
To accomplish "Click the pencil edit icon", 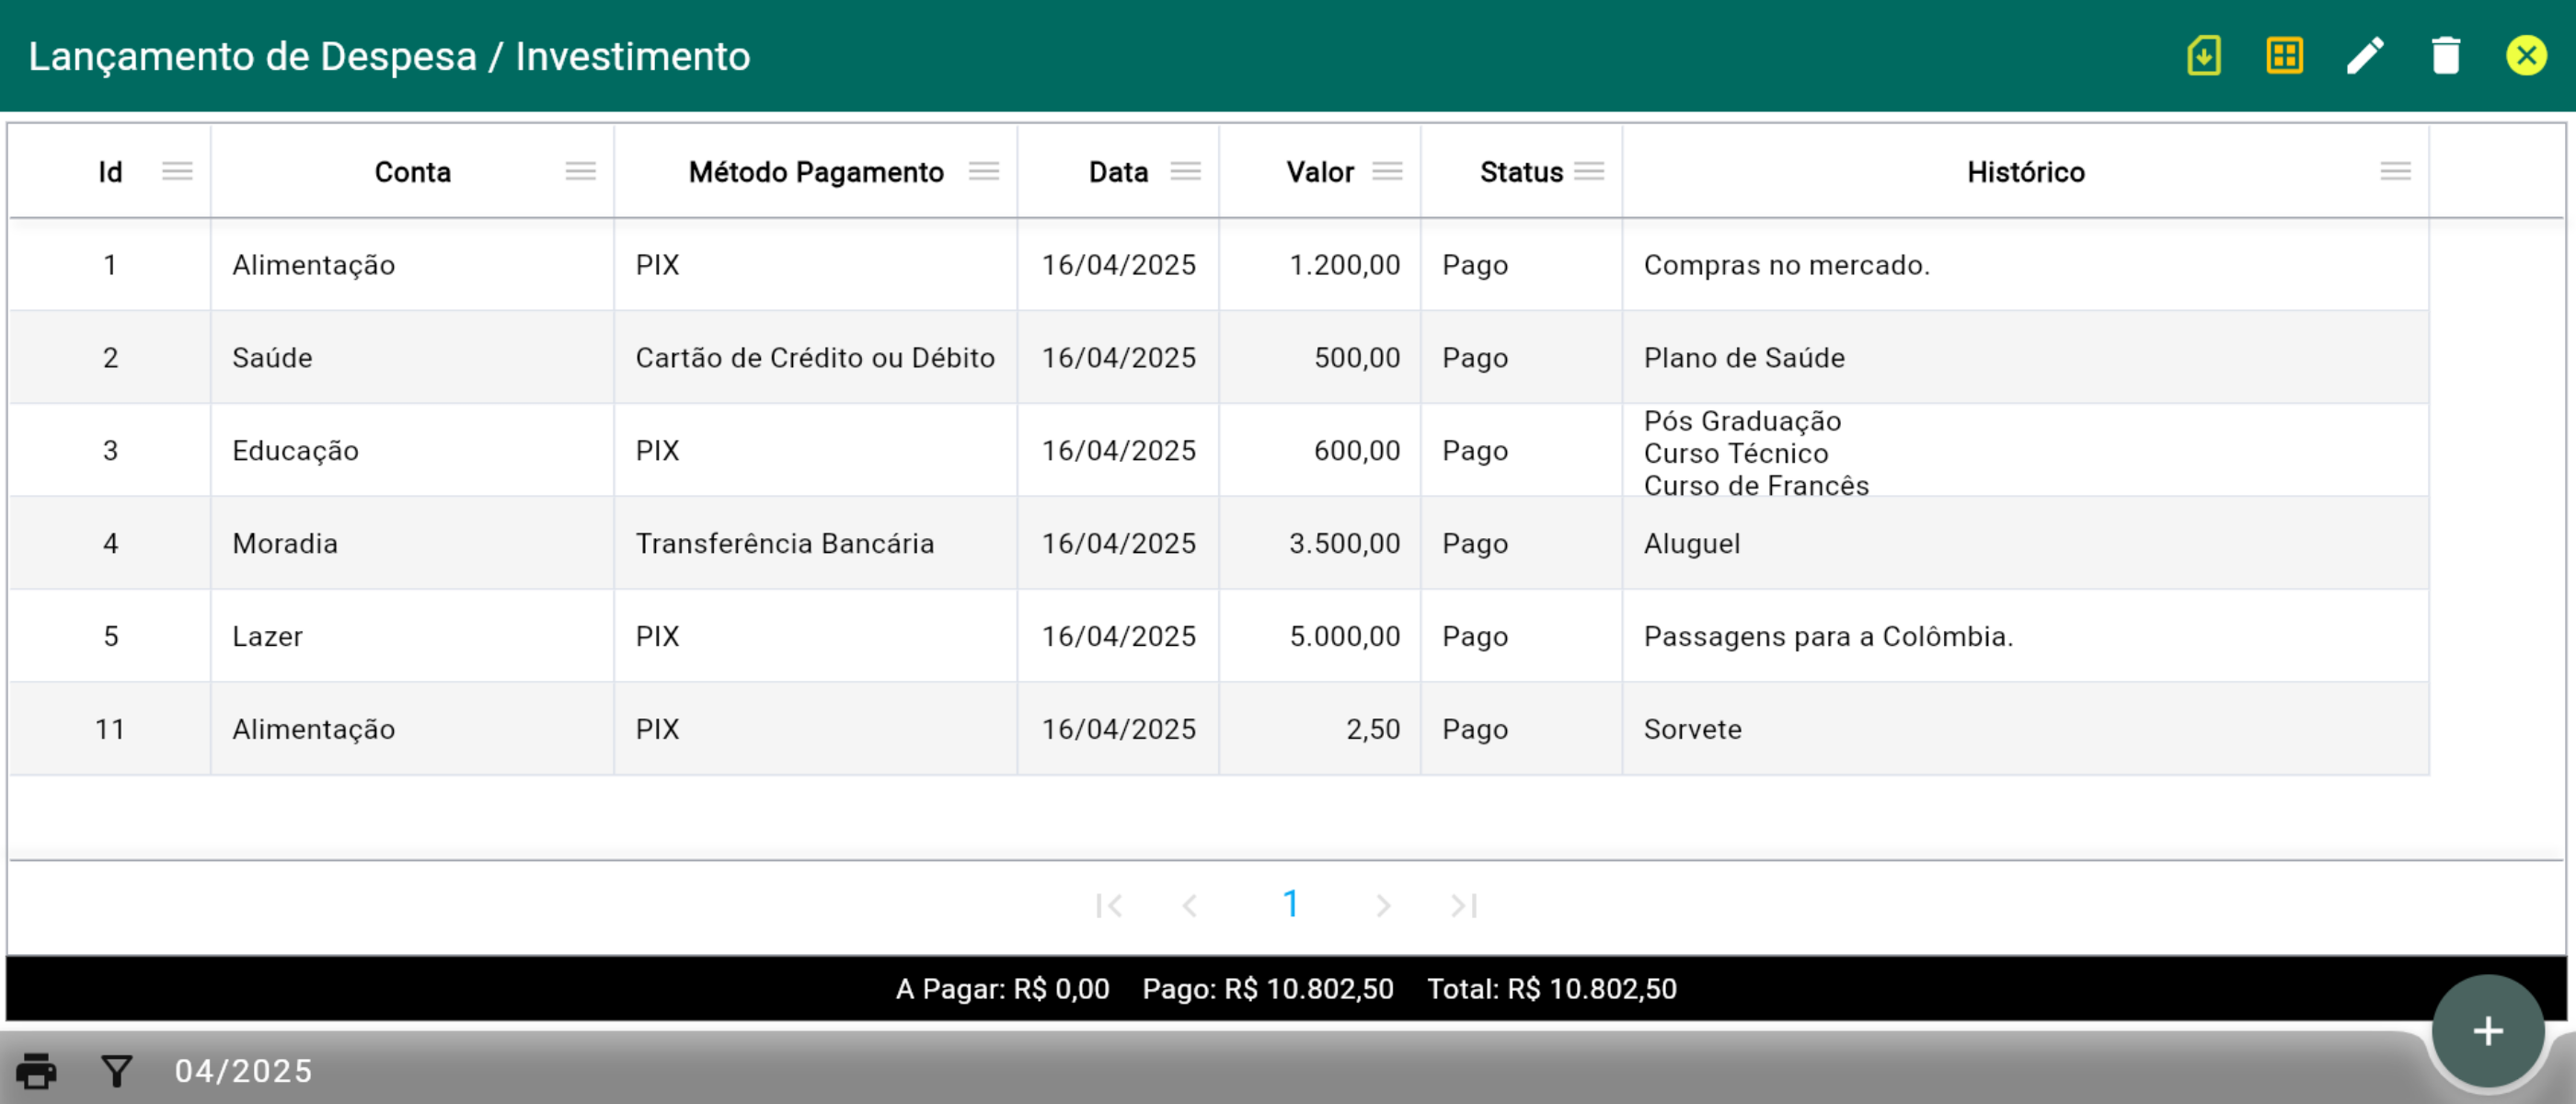I will tap(2365, 56).
